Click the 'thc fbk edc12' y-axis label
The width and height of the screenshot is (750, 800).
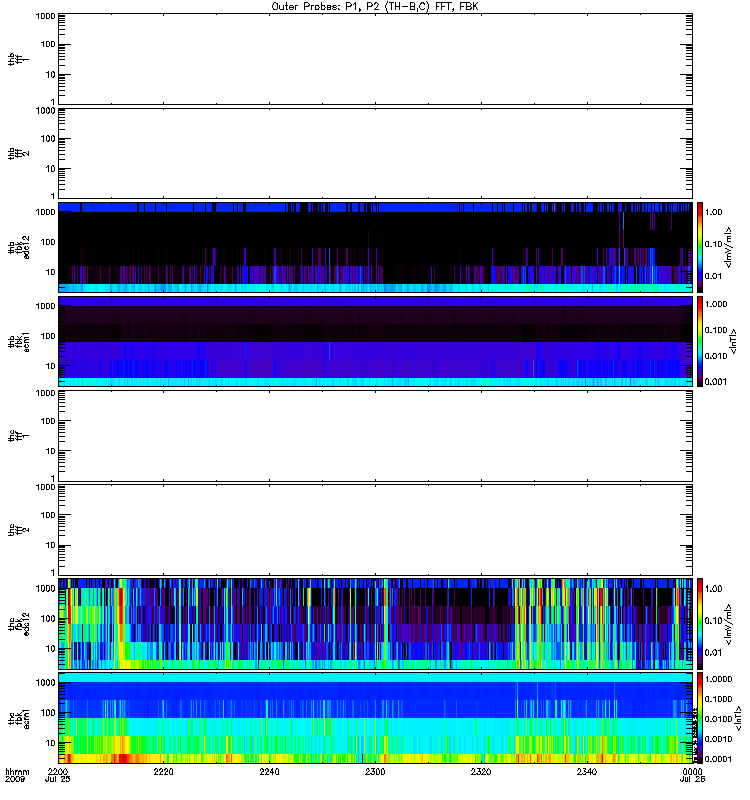pyautogui.click(x=19, y=624)
